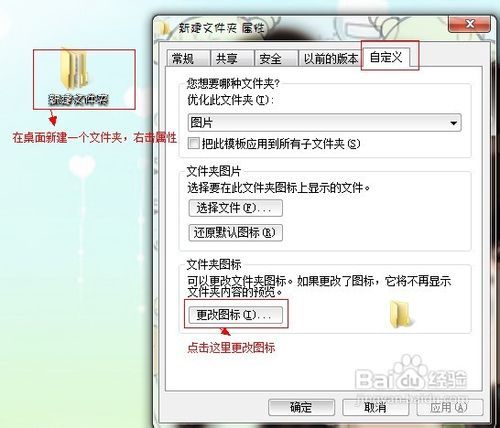Enable apply template to all subfolders checkbox
Screen dimensions: 500x428
coord(193,144)
